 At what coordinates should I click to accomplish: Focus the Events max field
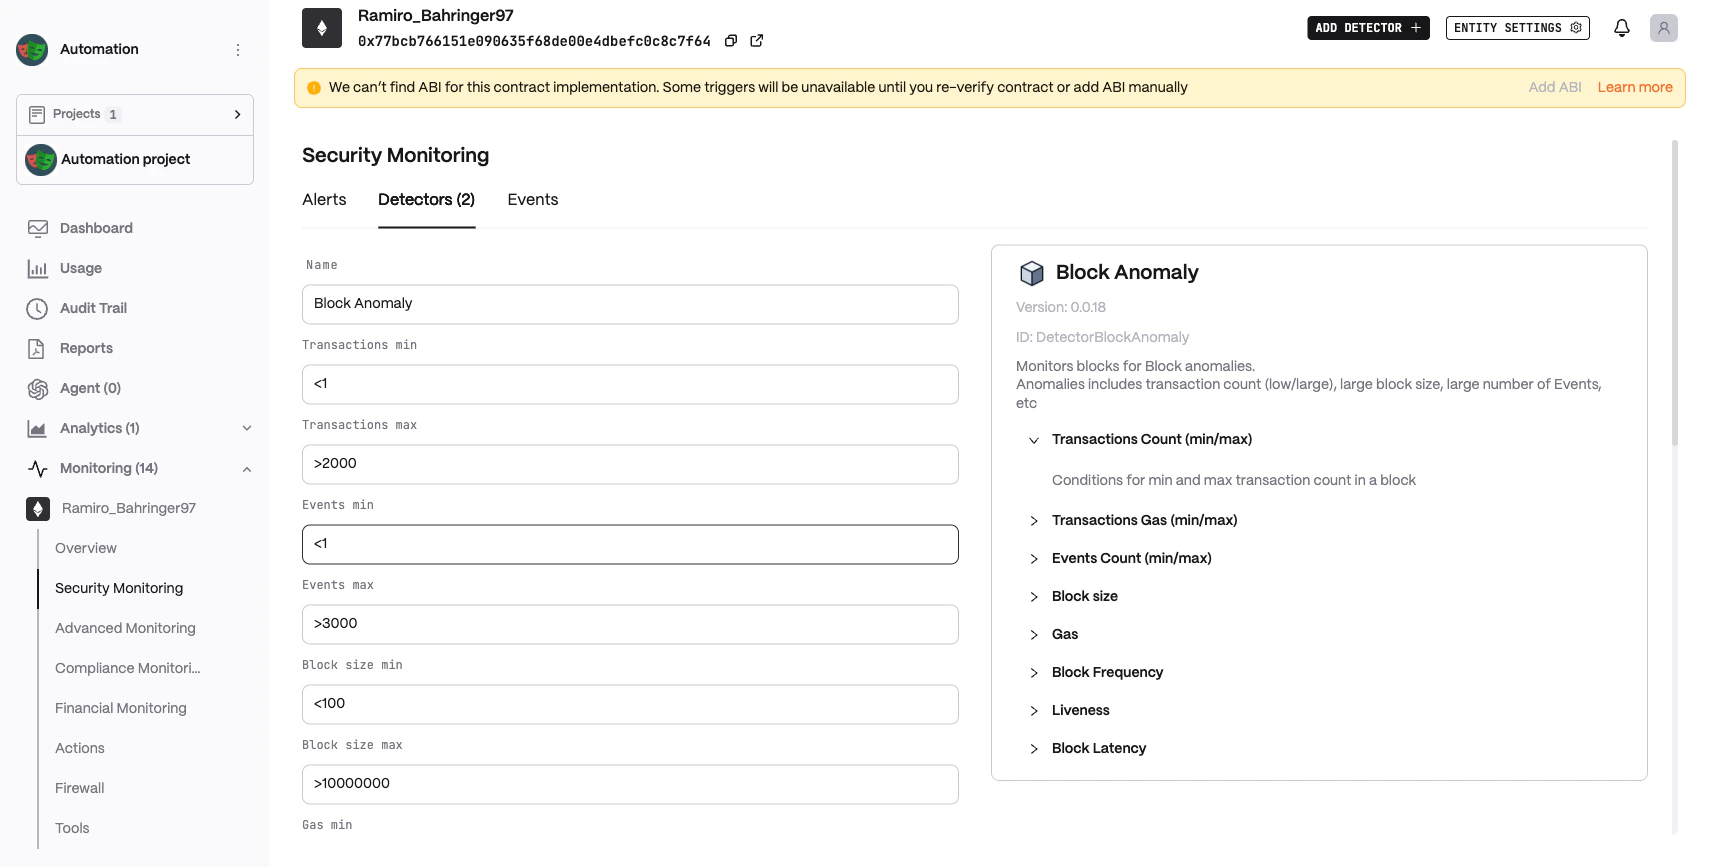pyautogui.click(x=630, y=624)
